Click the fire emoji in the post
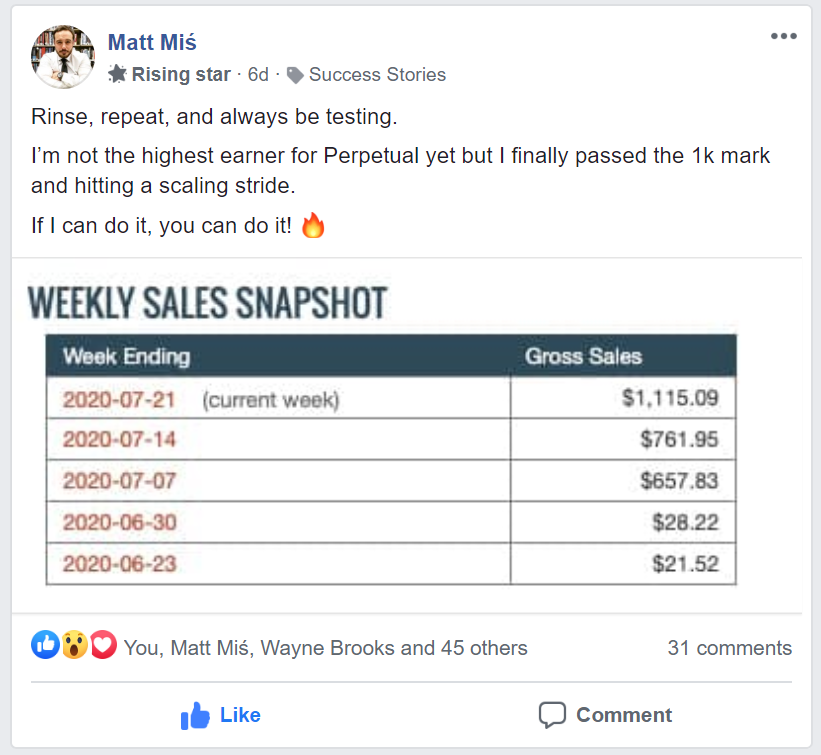 (313, 226)
